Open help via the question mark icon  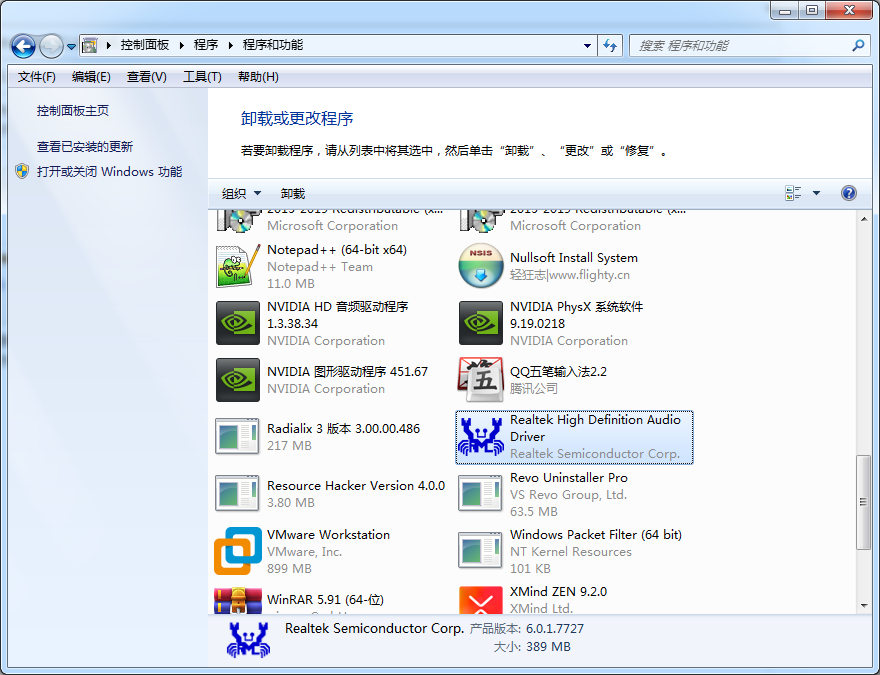(848, 193)
